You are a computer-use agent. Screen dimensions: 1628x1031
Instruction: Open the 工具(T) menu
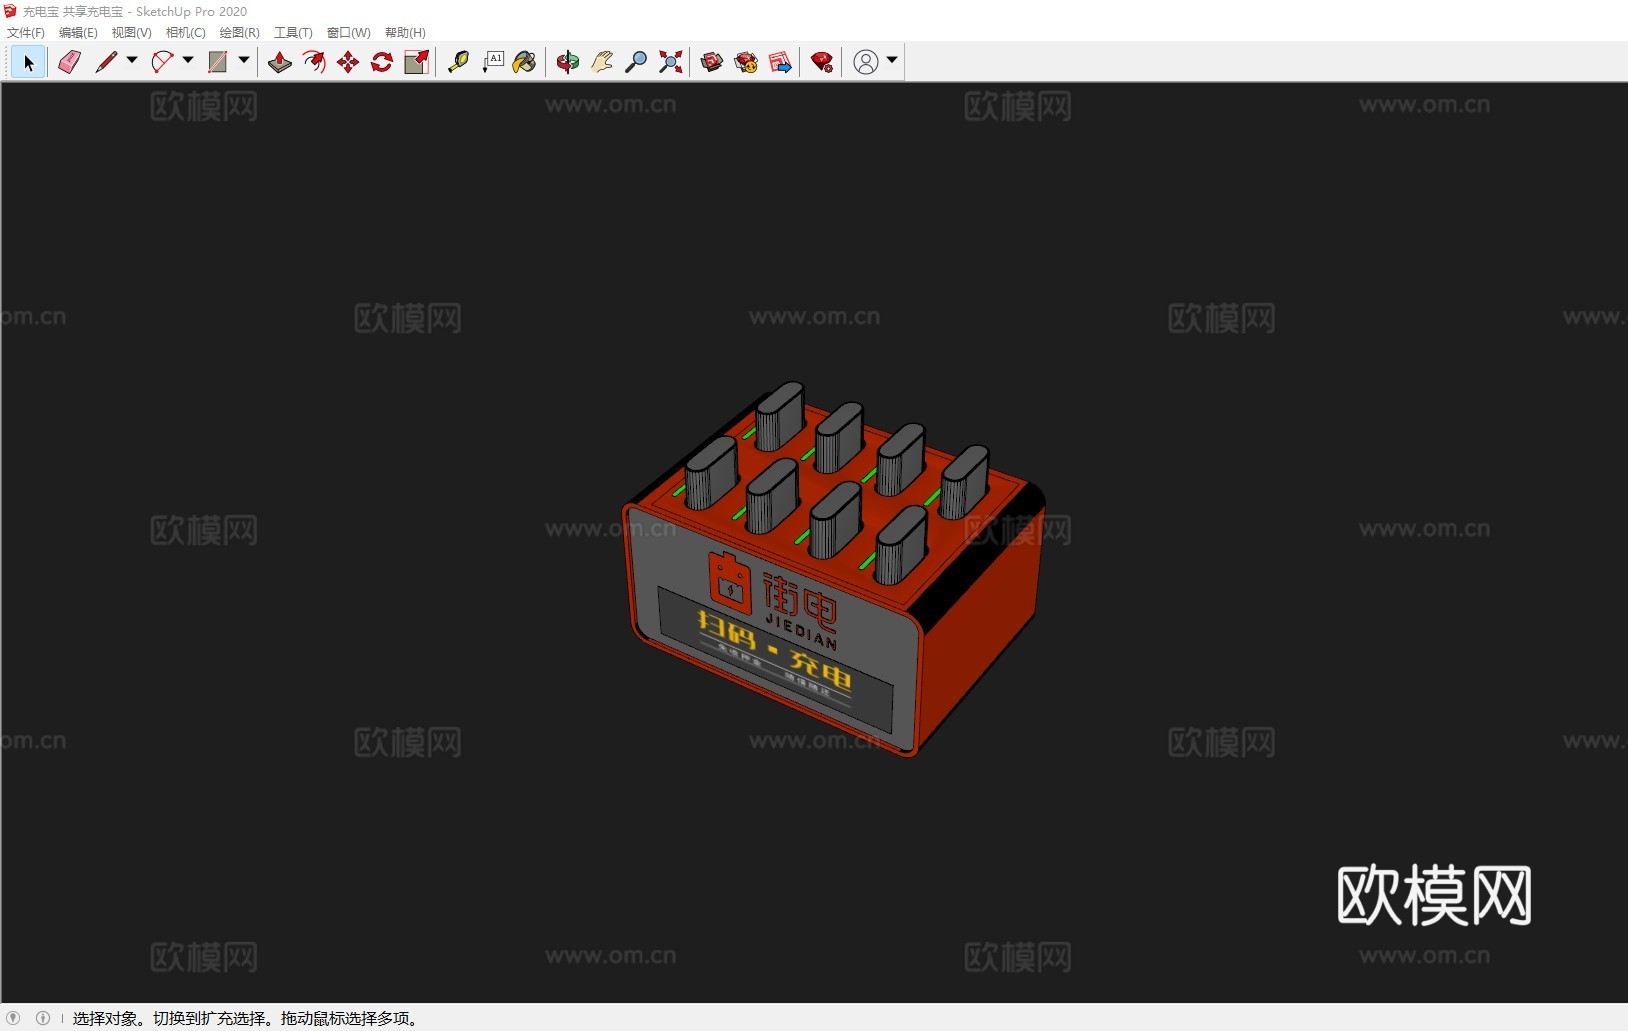pos(294,33)
